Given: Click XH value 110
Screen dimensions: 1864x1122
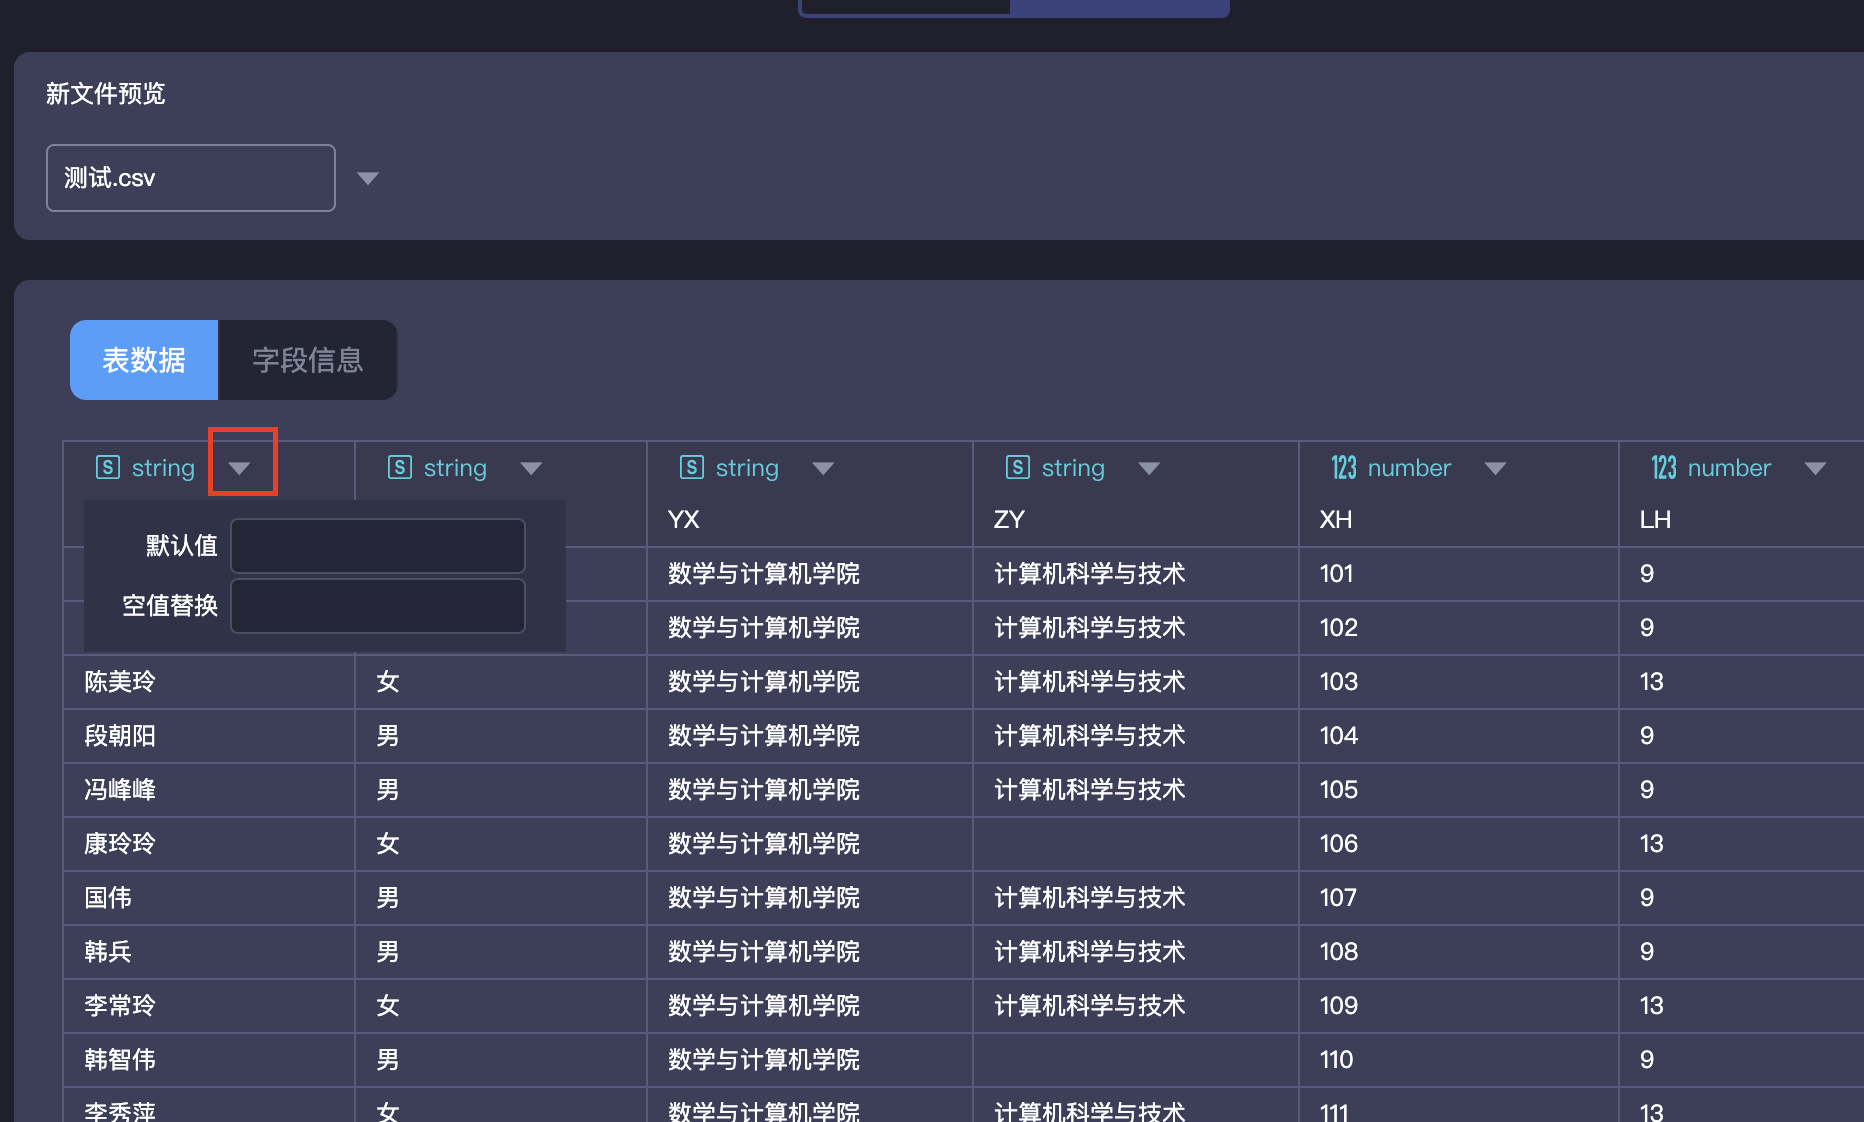Looking at the screenshot, I should 1336,1060.
